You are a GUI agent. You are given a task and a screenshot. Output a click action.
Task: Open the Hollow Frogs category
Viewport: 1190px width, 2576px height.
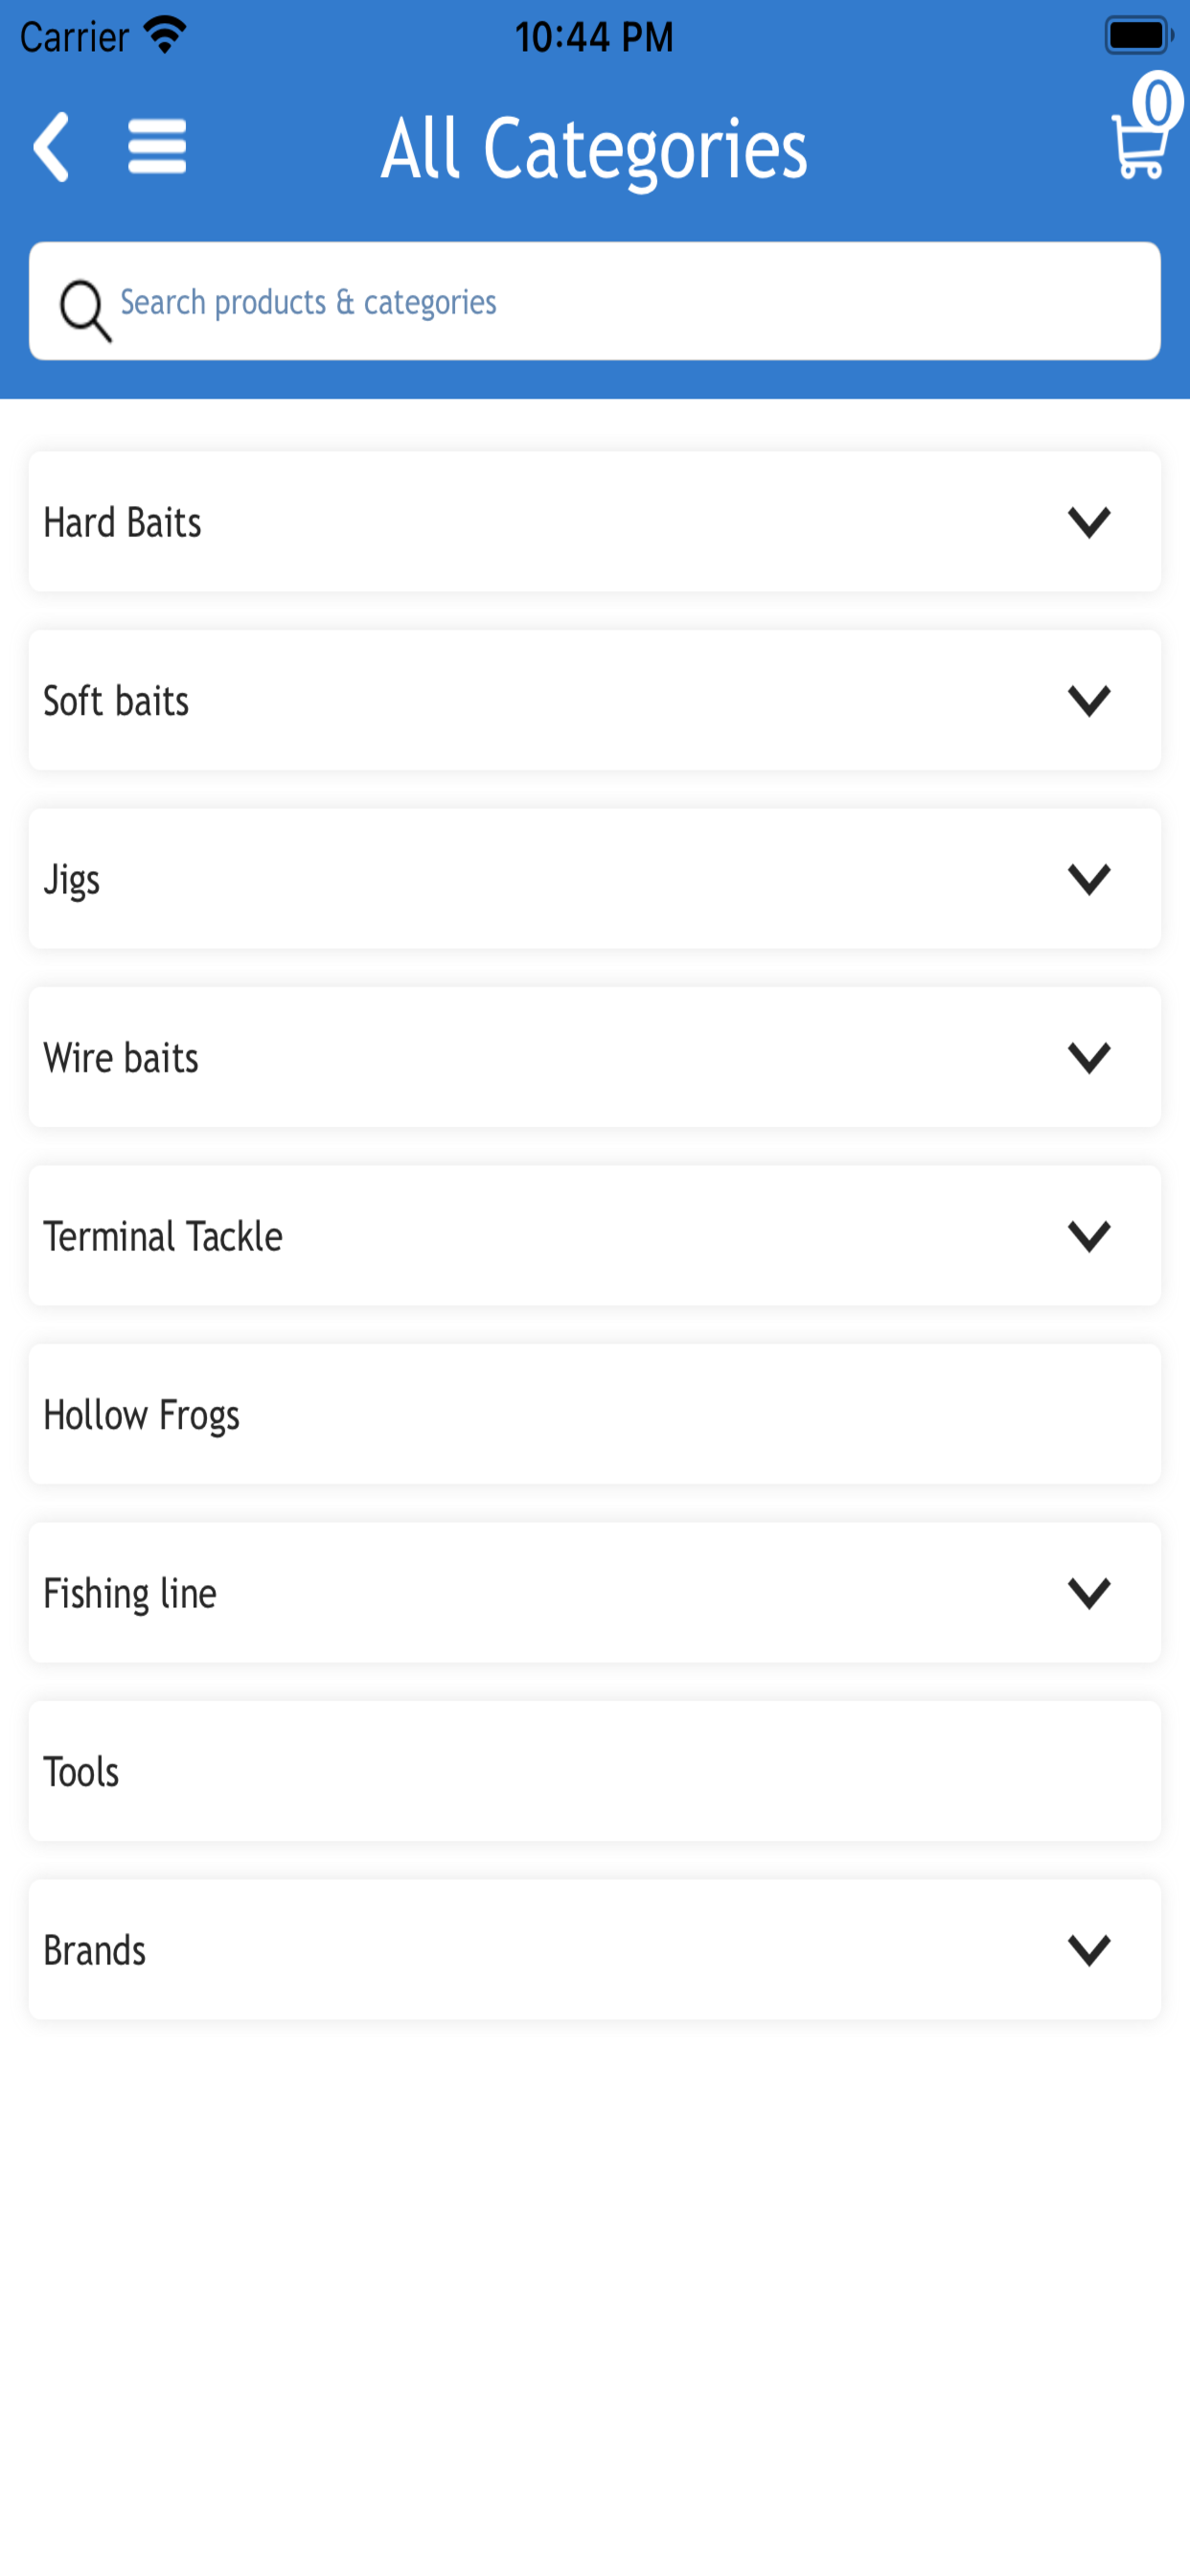(595, 1414)
